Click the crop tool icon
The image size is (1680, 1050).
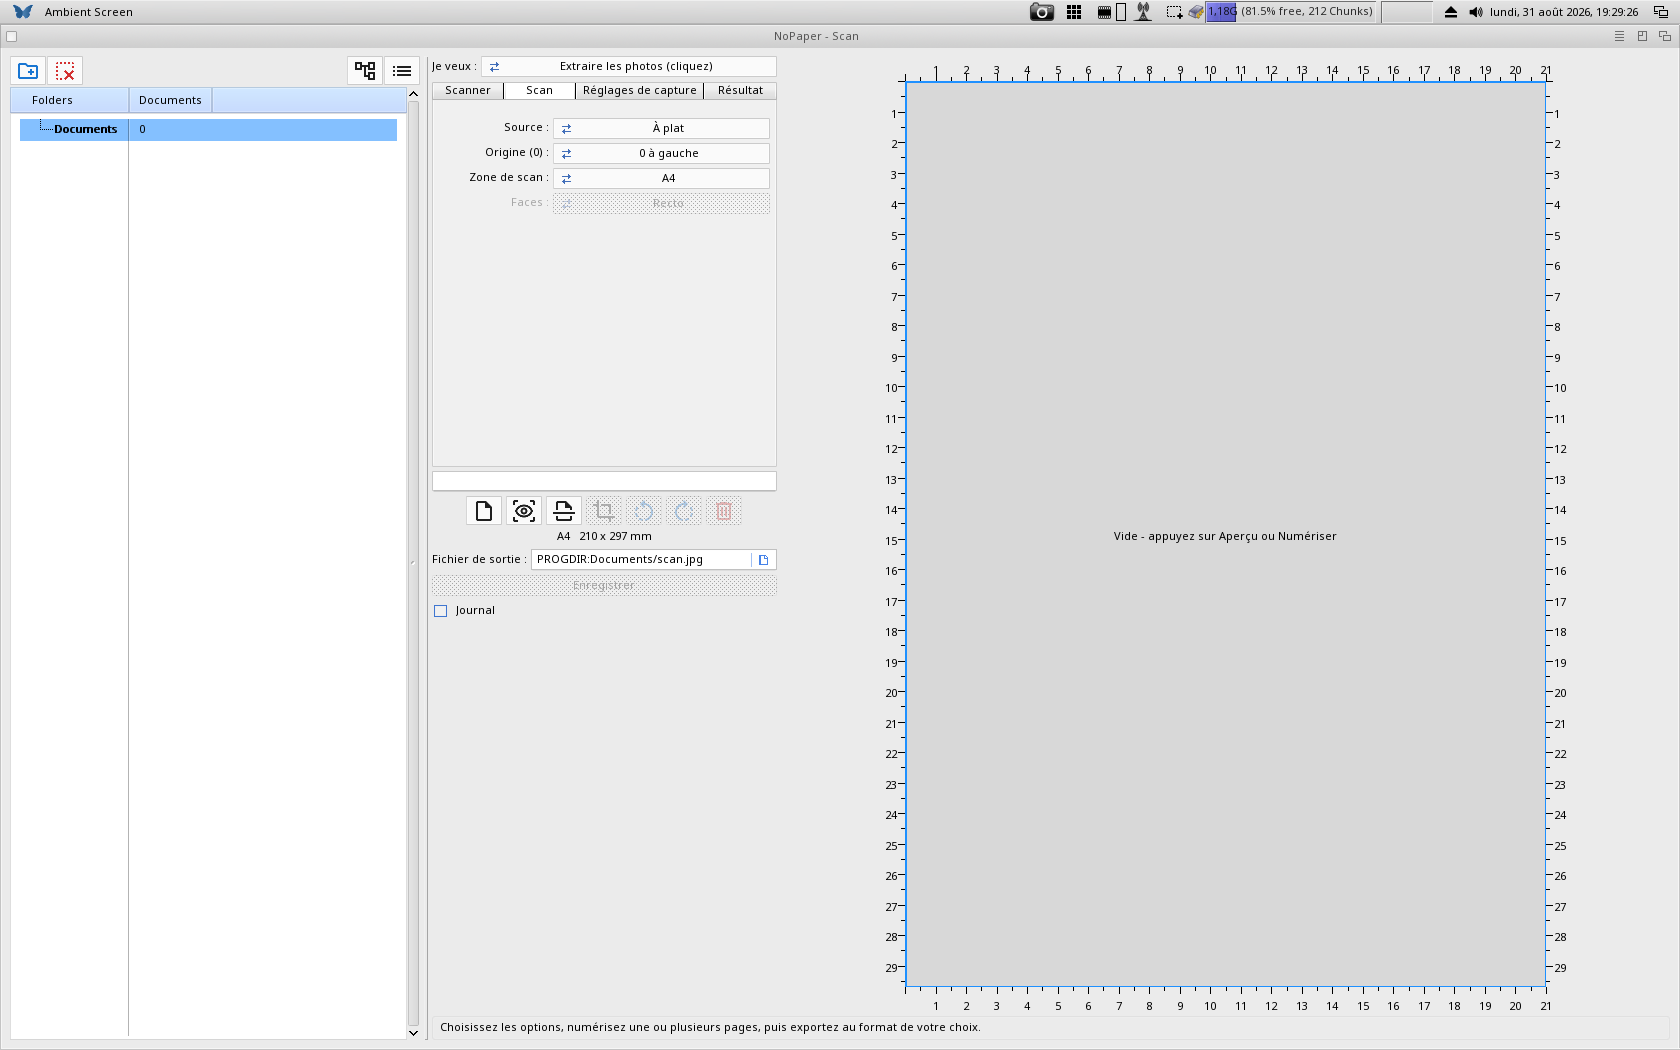(604, 511)
